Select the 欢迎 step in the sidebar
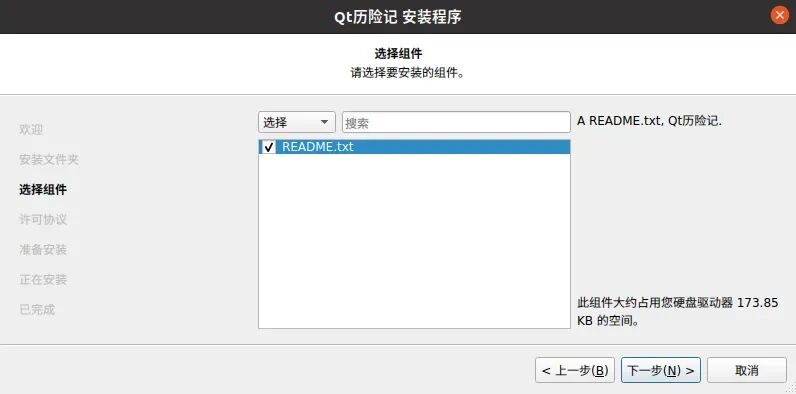 pyautogui.click(x=31, y=129)
